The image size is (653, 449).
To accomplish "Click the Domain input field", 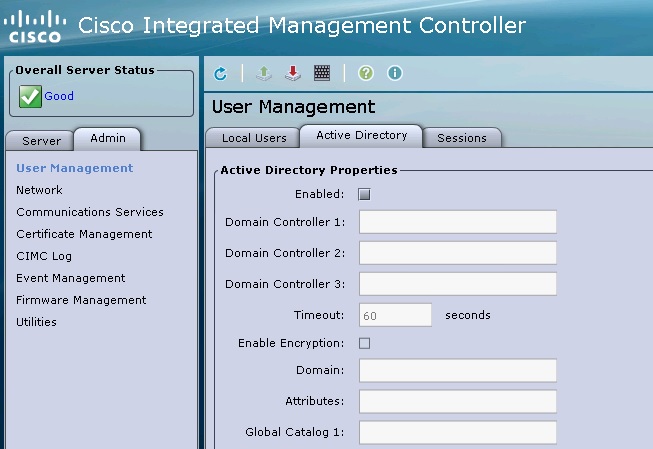I will coord(458,370).
